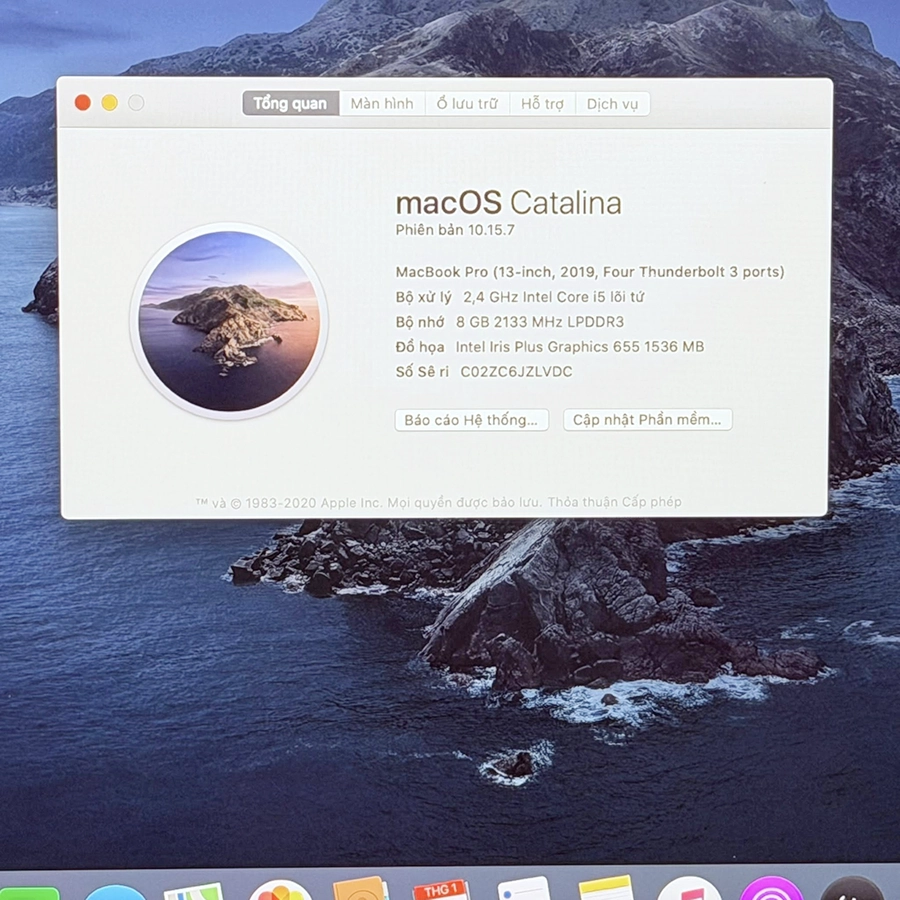The height and width of the screenshot is (900, 900).
Task: Launch Maps from the Dock
Action: (x=193, y=891)
